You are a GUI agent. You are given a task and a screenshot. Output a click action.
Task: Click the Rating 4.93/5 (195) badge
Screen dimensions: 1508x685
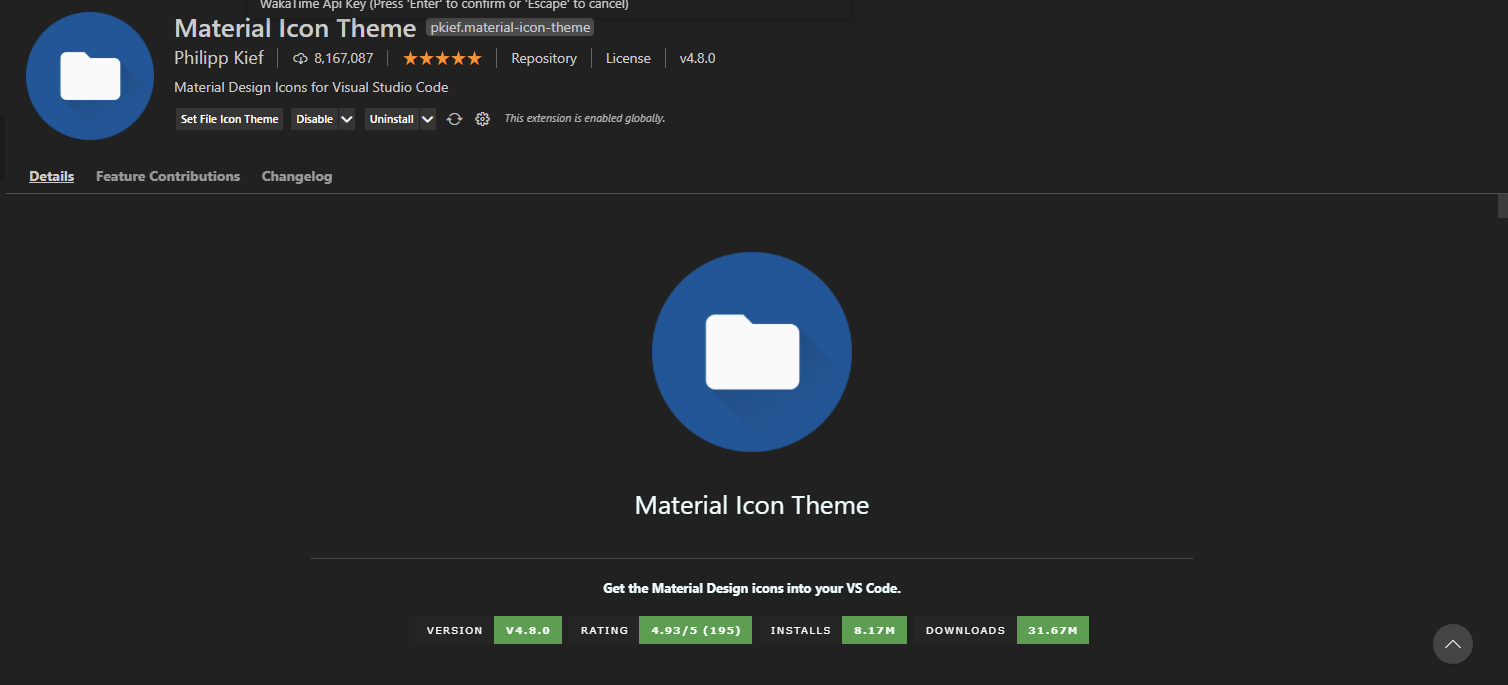[x=660, y=630]
